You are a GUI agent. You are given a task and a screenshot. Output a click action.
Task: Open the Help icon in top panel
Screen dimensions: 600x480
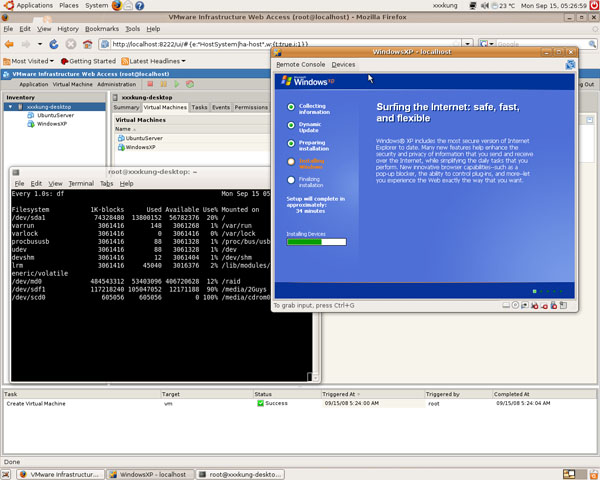tap(140, 5)
